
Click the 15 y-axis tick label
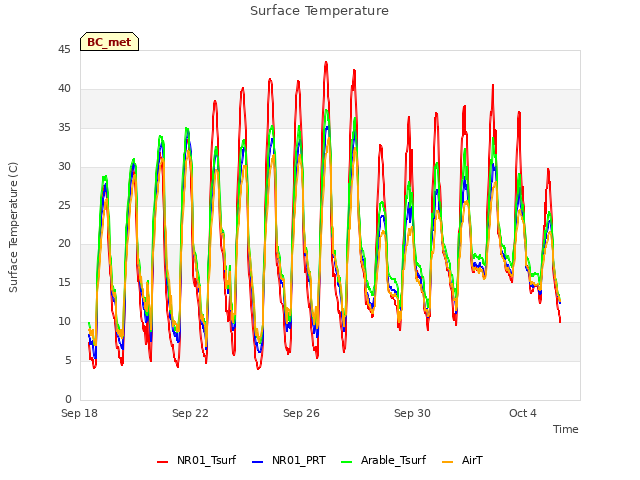tap(64, 282)
